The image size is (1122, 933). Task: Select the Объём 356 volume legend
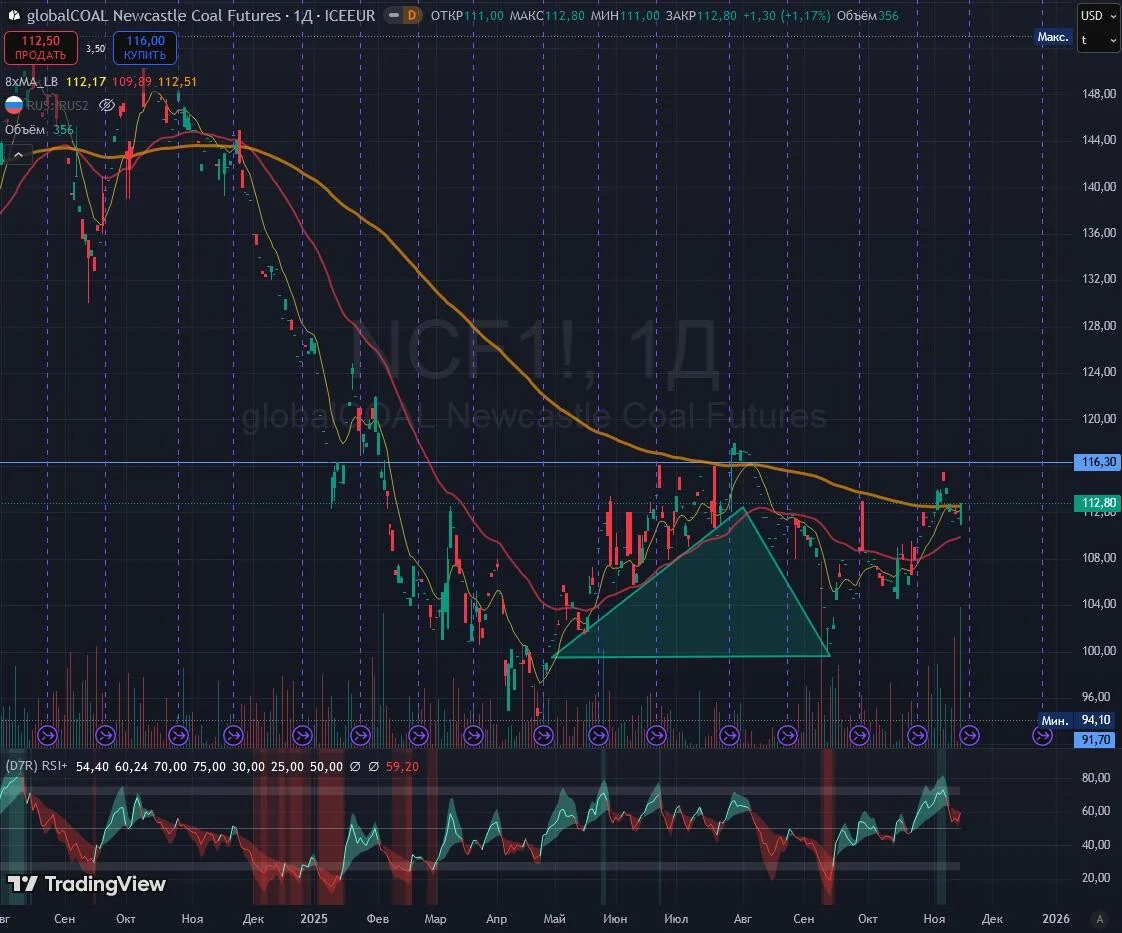[39, 130]
